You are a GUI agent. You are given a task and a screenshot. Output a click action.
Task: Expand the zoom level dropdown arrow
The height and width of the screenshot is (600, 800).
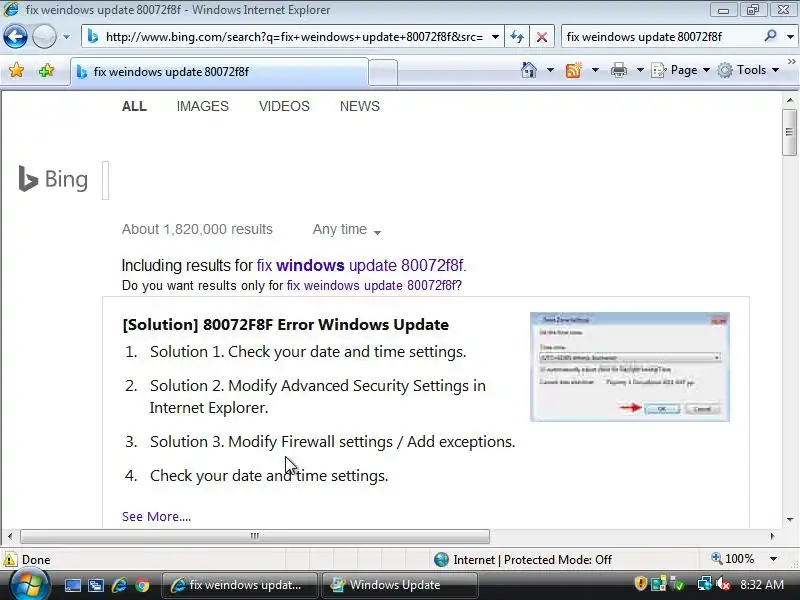pyautogui.click(x=773, y=559)
